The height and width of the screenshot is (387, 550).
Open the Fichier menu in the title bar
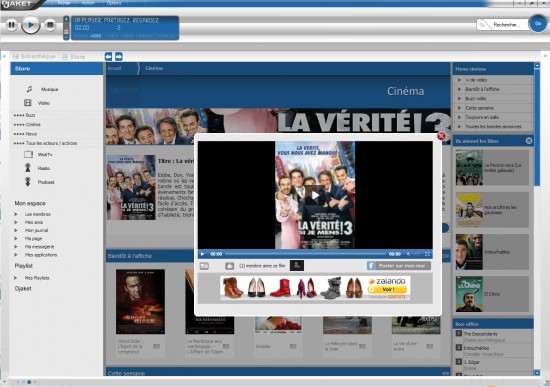[63, 3]
